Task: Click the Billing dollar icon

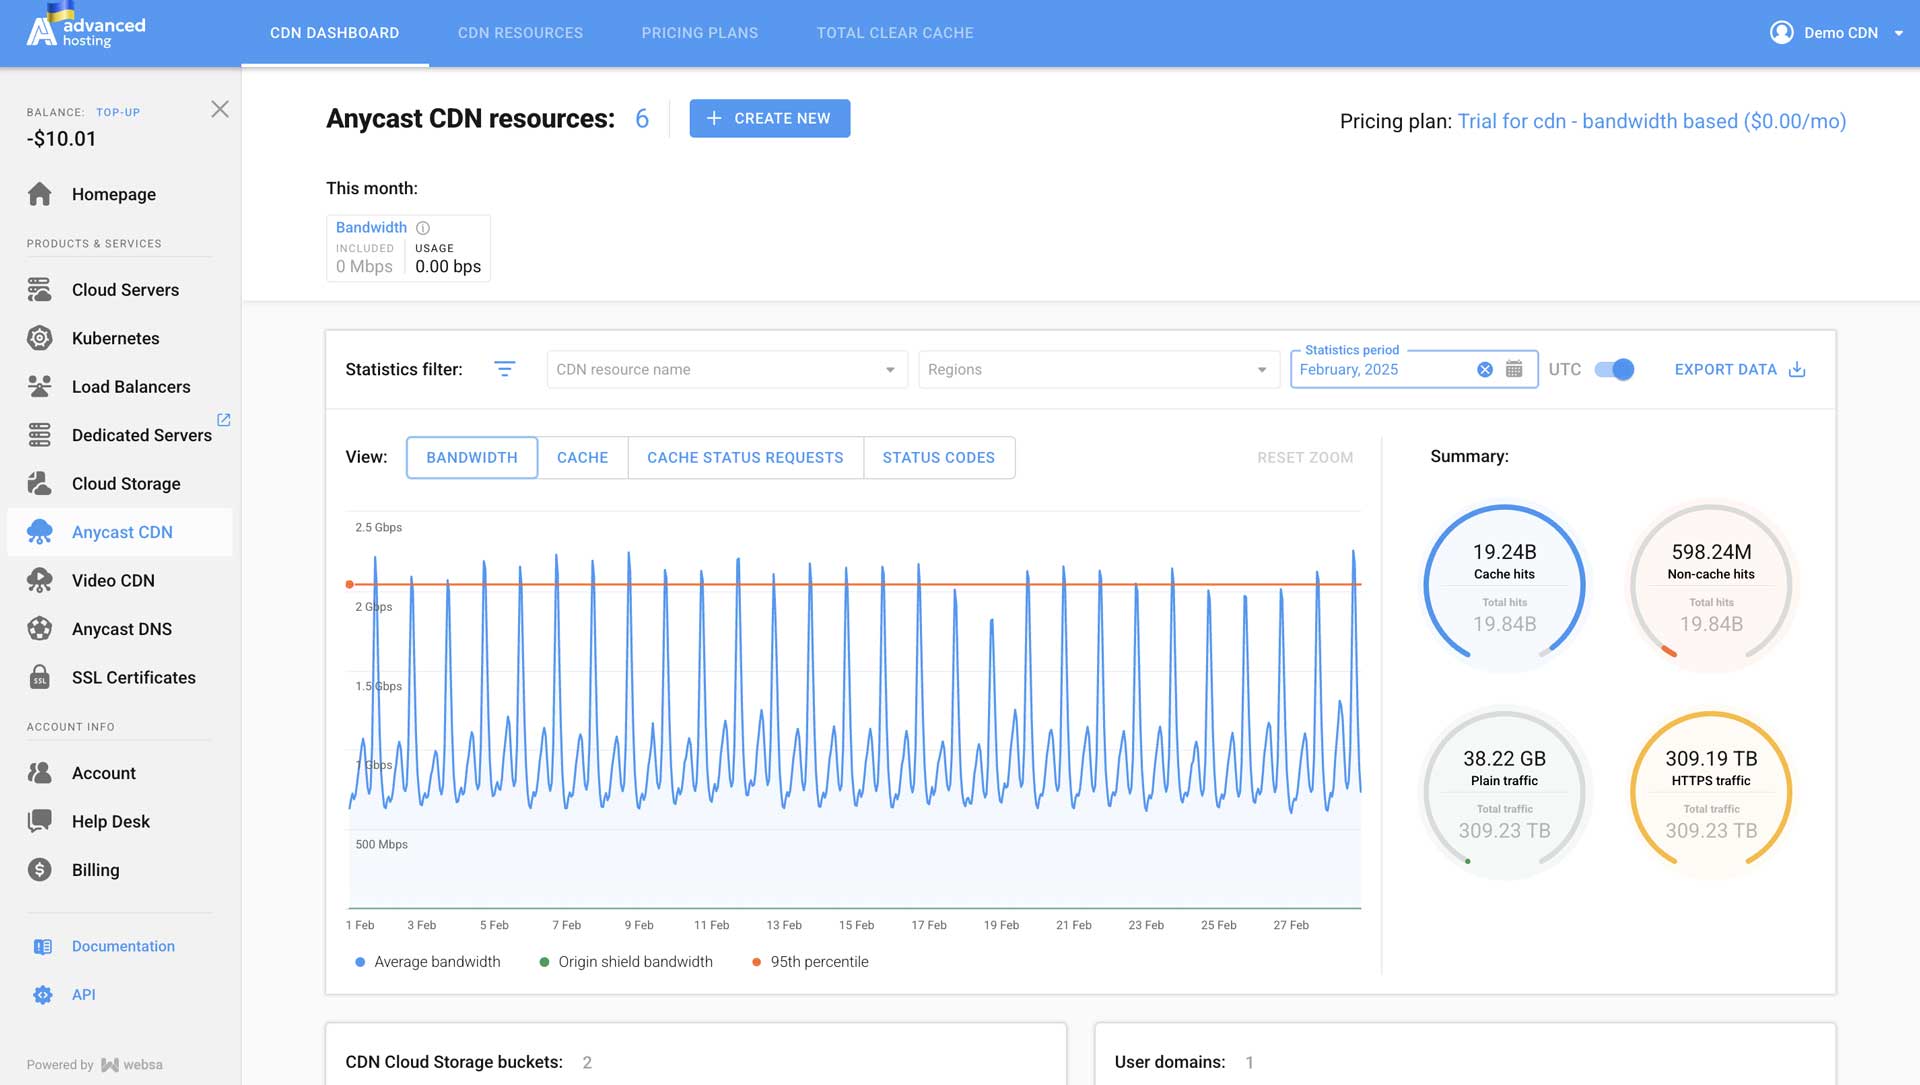Action: 40,870
